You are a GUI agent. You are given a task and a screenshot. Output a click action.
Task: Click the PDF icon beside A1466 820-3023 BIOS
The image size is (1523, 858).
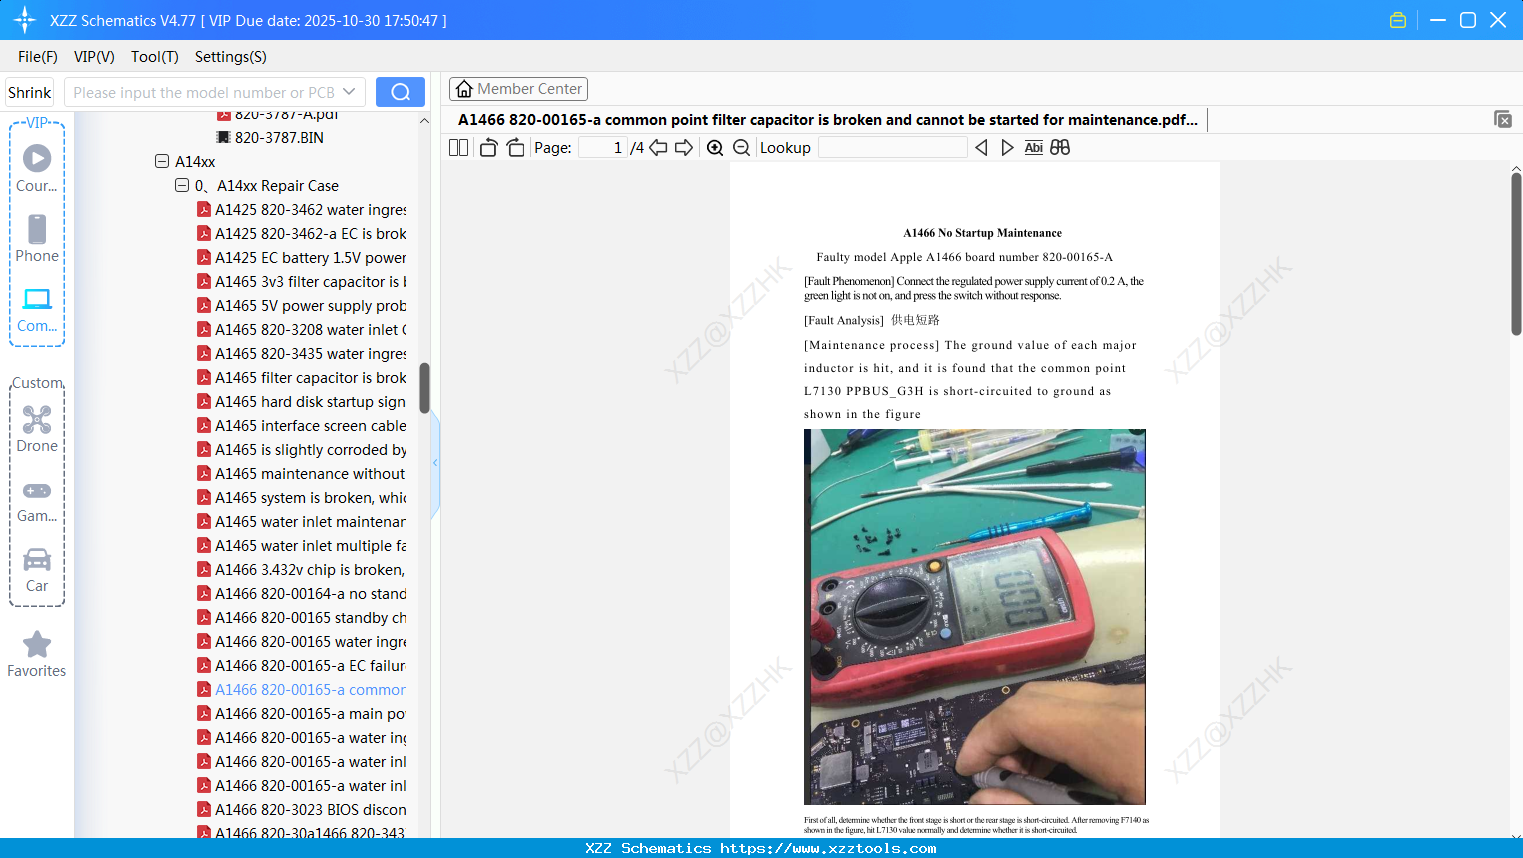204,809
